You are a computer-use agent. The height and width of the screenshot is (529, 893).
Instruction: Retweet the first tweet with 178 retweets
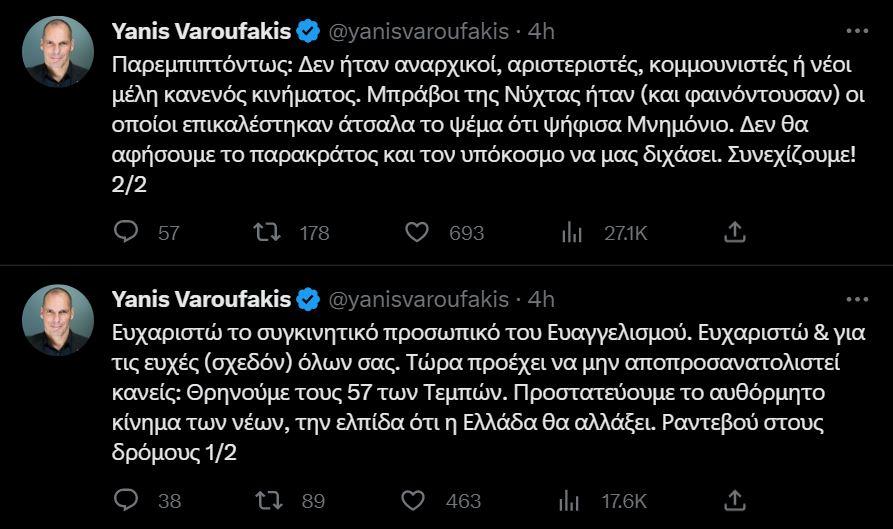click(x=268, y=232)
